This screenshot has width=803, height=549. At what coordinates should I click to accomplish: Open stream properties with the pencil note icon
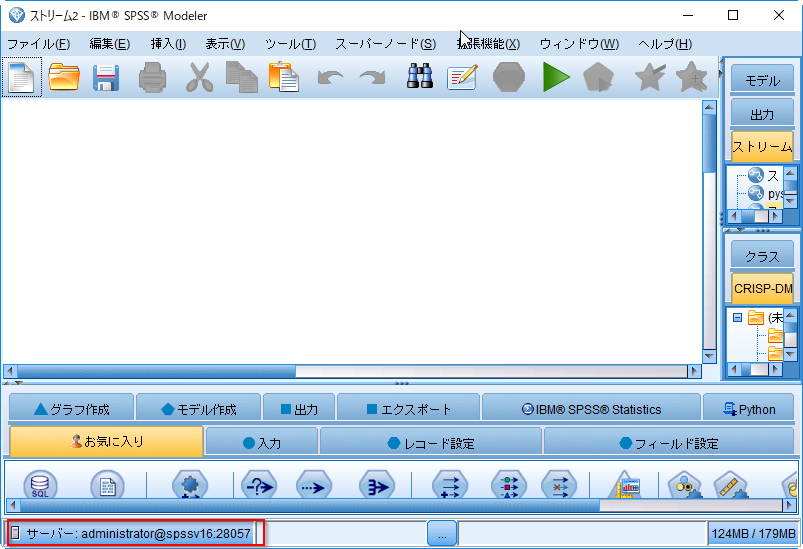462,77
